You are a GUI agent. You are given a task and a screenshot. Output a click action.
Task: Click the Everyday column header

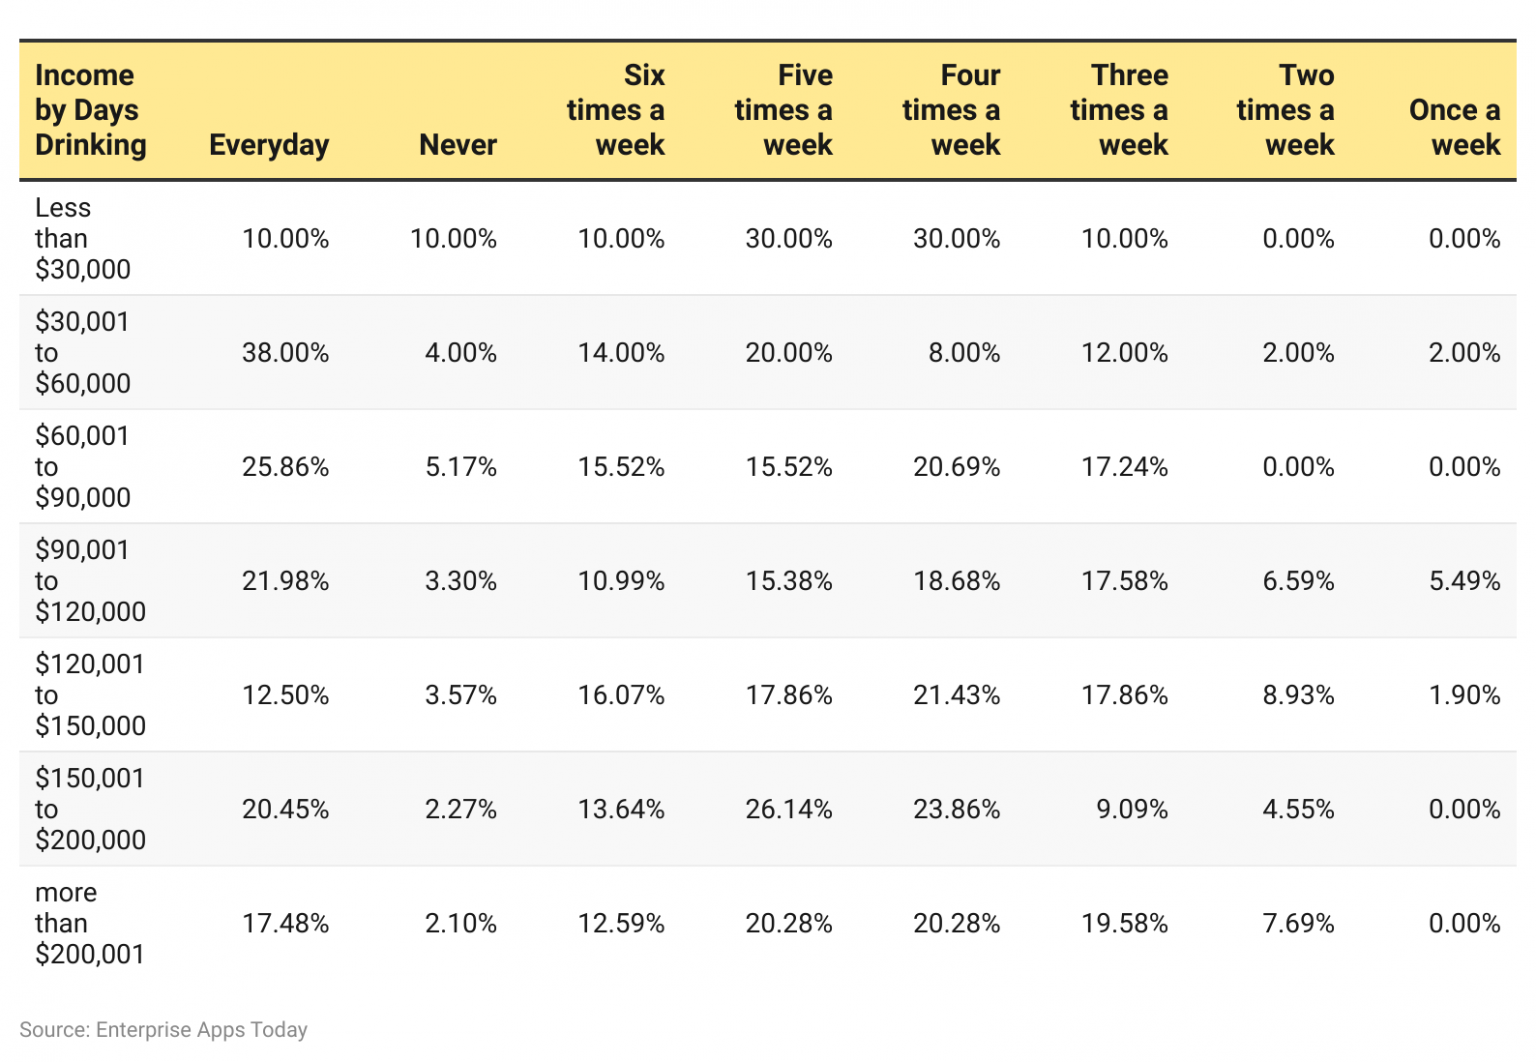pyautogui.click(x=269, y=145)
